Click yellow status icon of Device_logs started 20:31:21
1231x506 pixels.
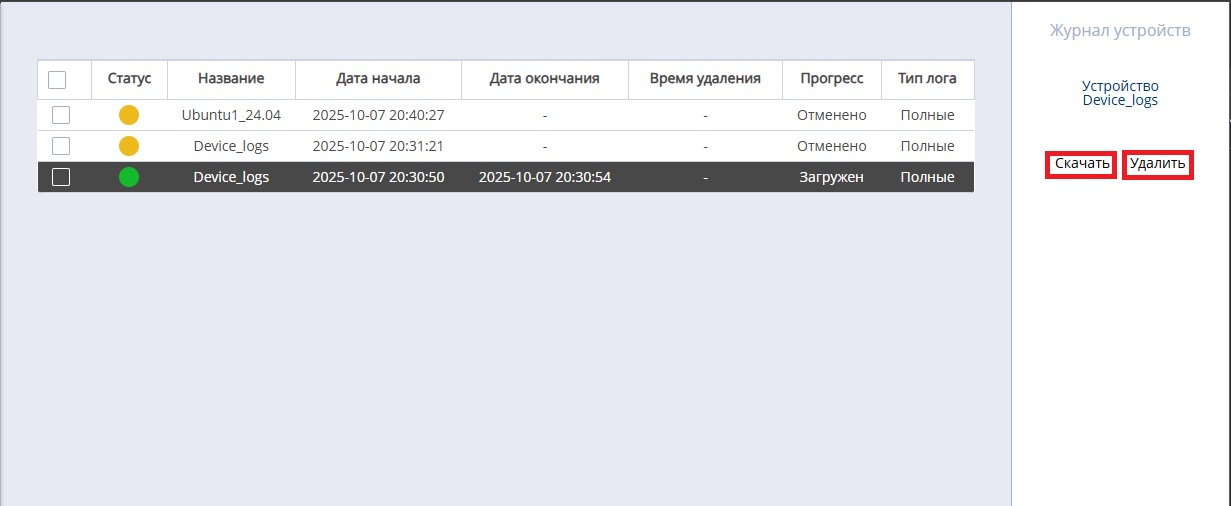pos(129,146)
